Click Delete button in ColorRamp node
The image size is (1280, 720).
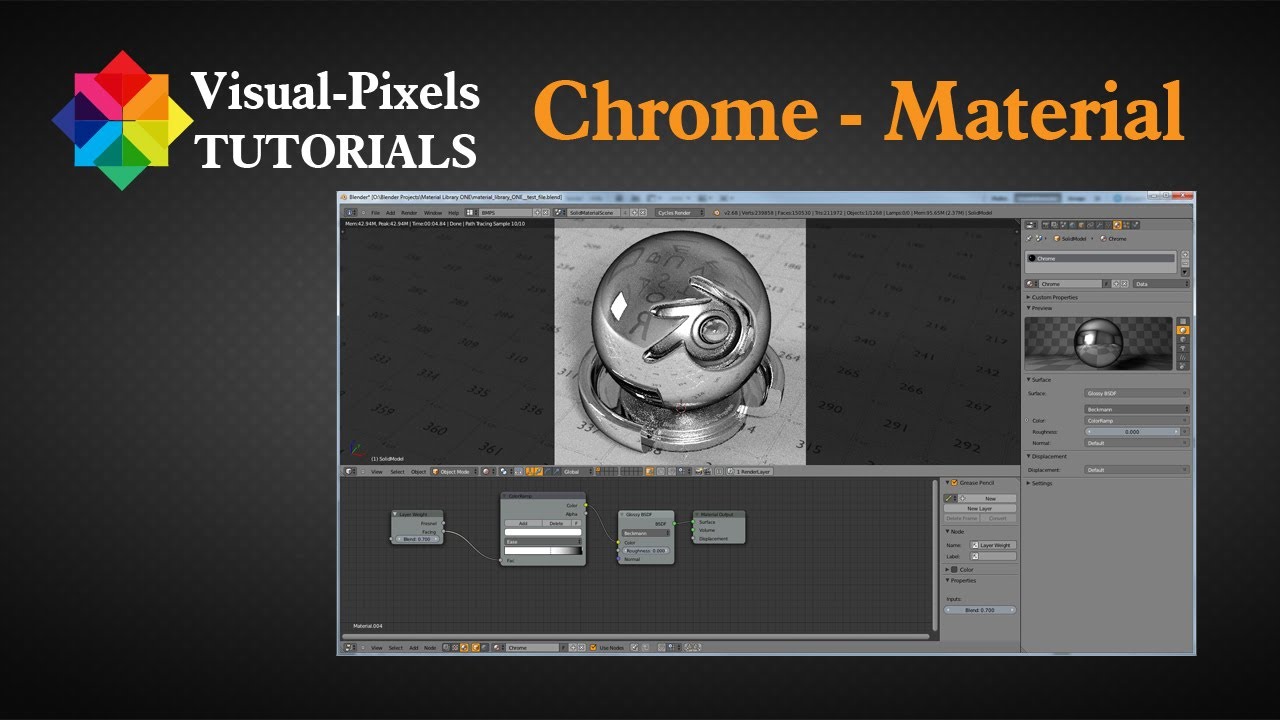coord(557,523)
